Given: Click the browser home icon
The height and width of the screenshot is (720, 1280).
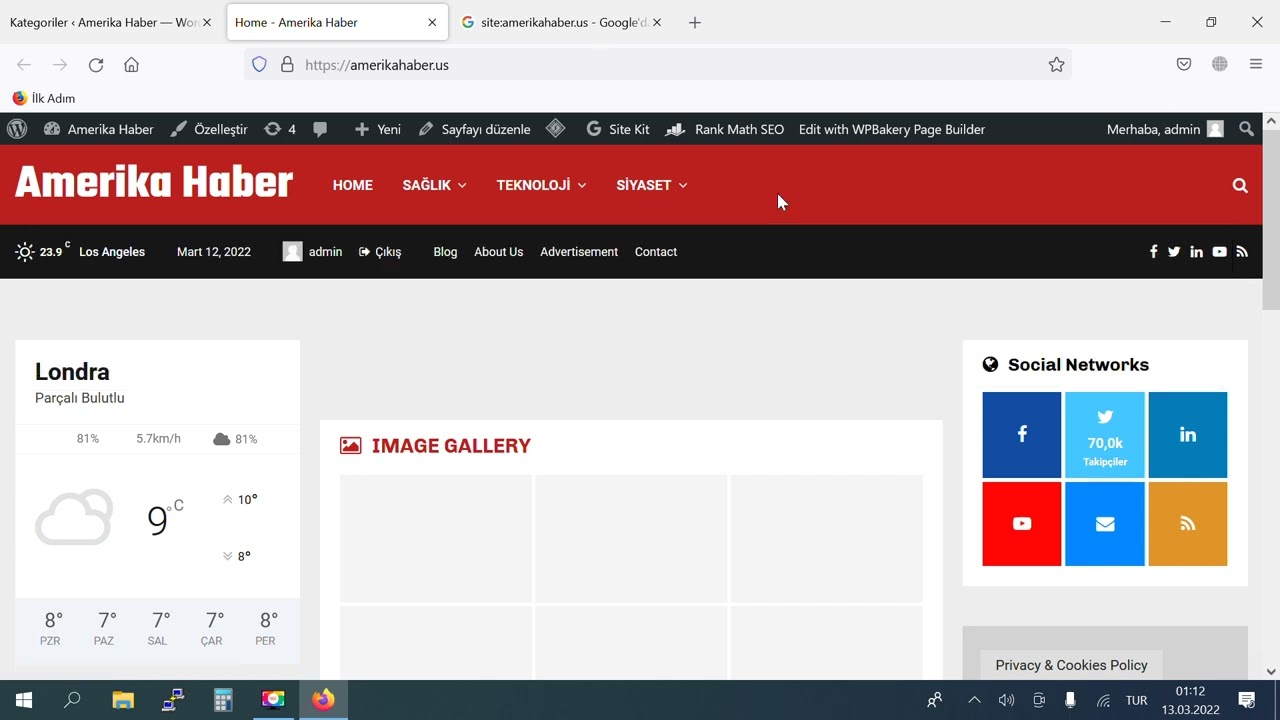Looking at the screenshot, I should 131,64.
